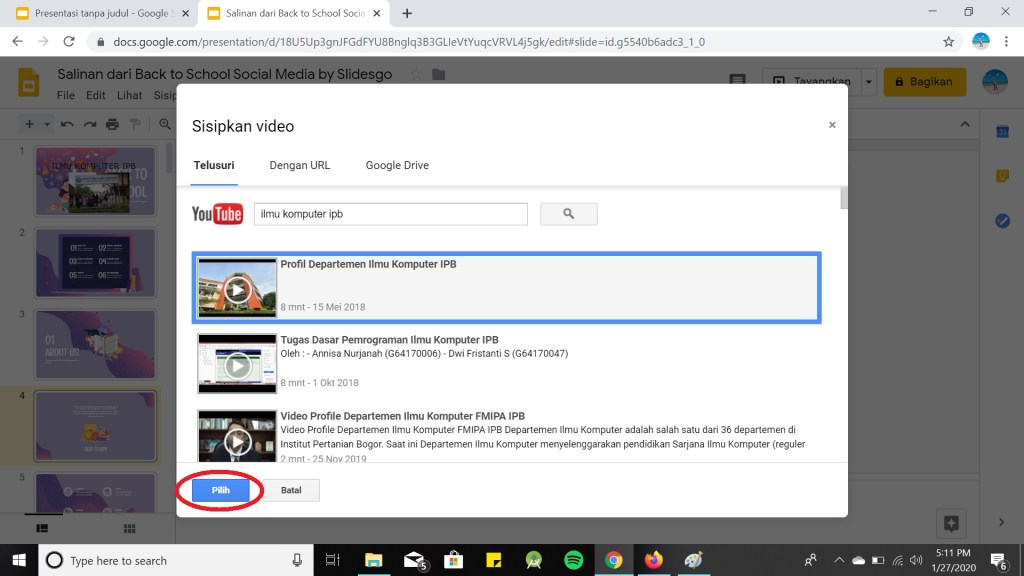Open File Explorer from the taskbar
Image resolution: width=1024 pixels, height=576 pixels.
pyautogui.click(x=374, y=560)
